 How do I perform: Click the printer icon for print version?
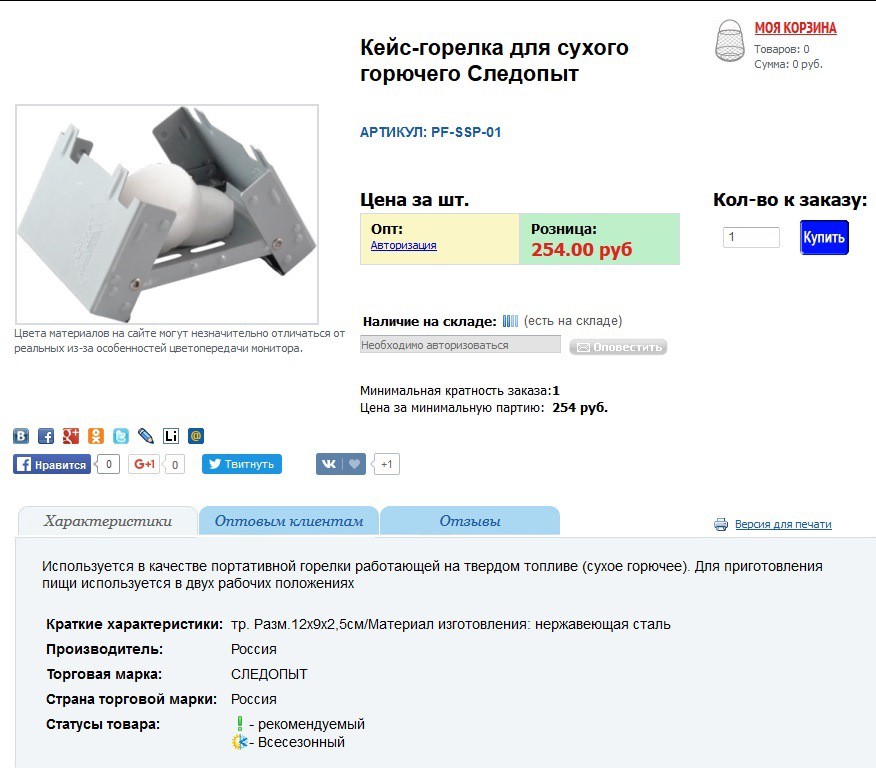click(x=721, y=524)
